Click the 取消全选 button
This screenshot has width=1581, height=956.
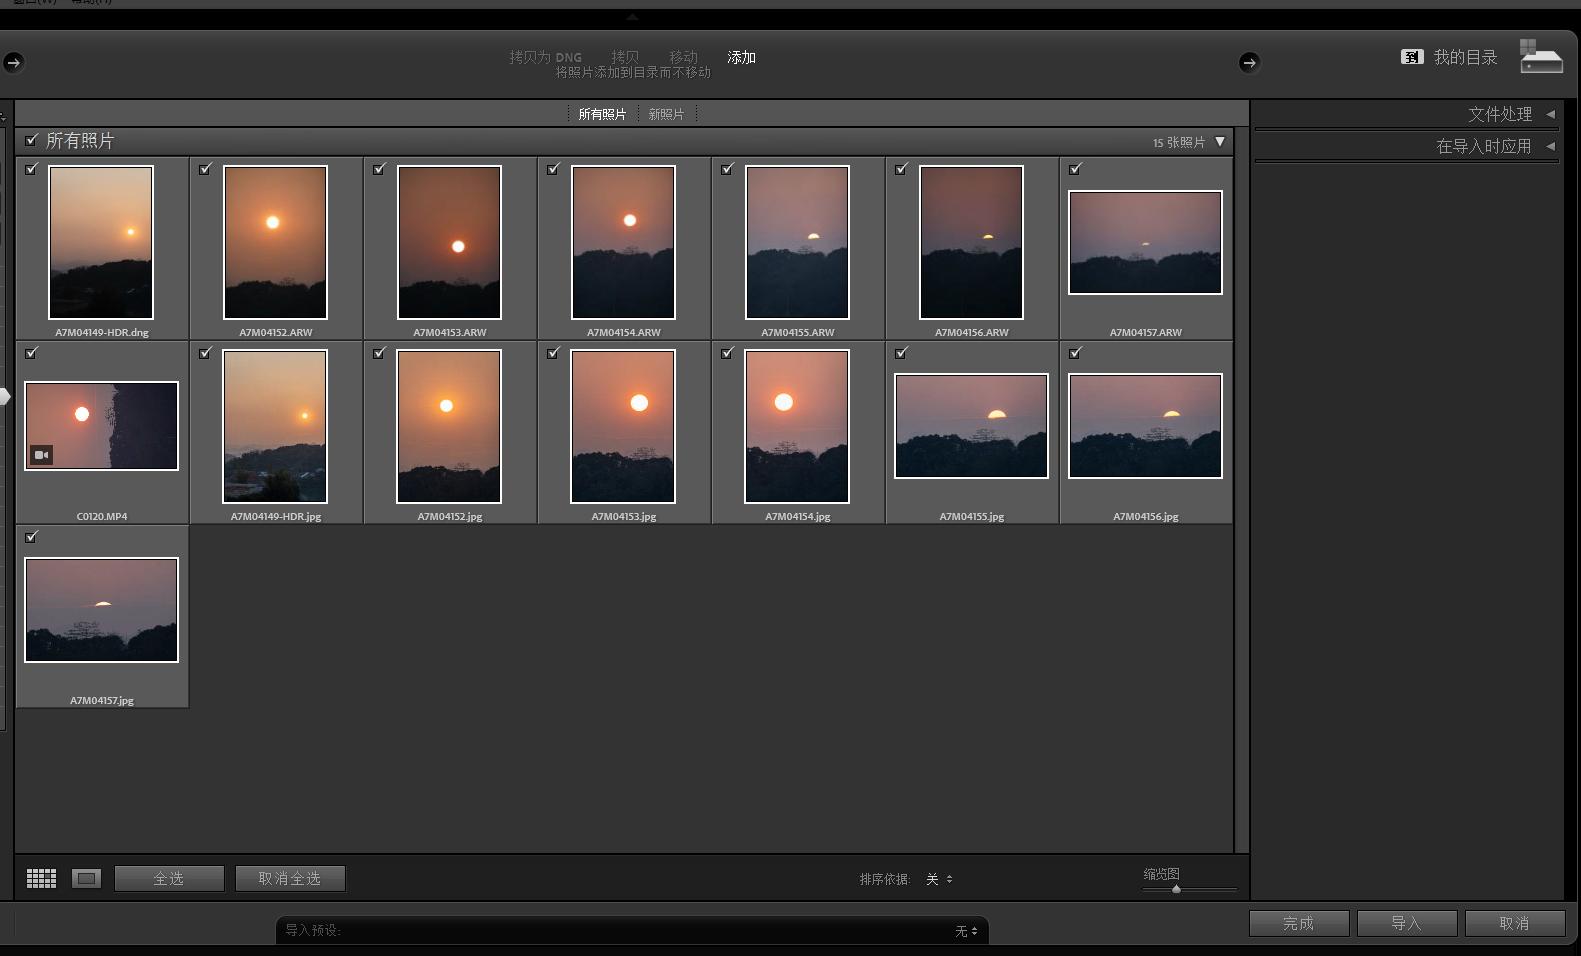pyautogui.click(x=290, y=878)
